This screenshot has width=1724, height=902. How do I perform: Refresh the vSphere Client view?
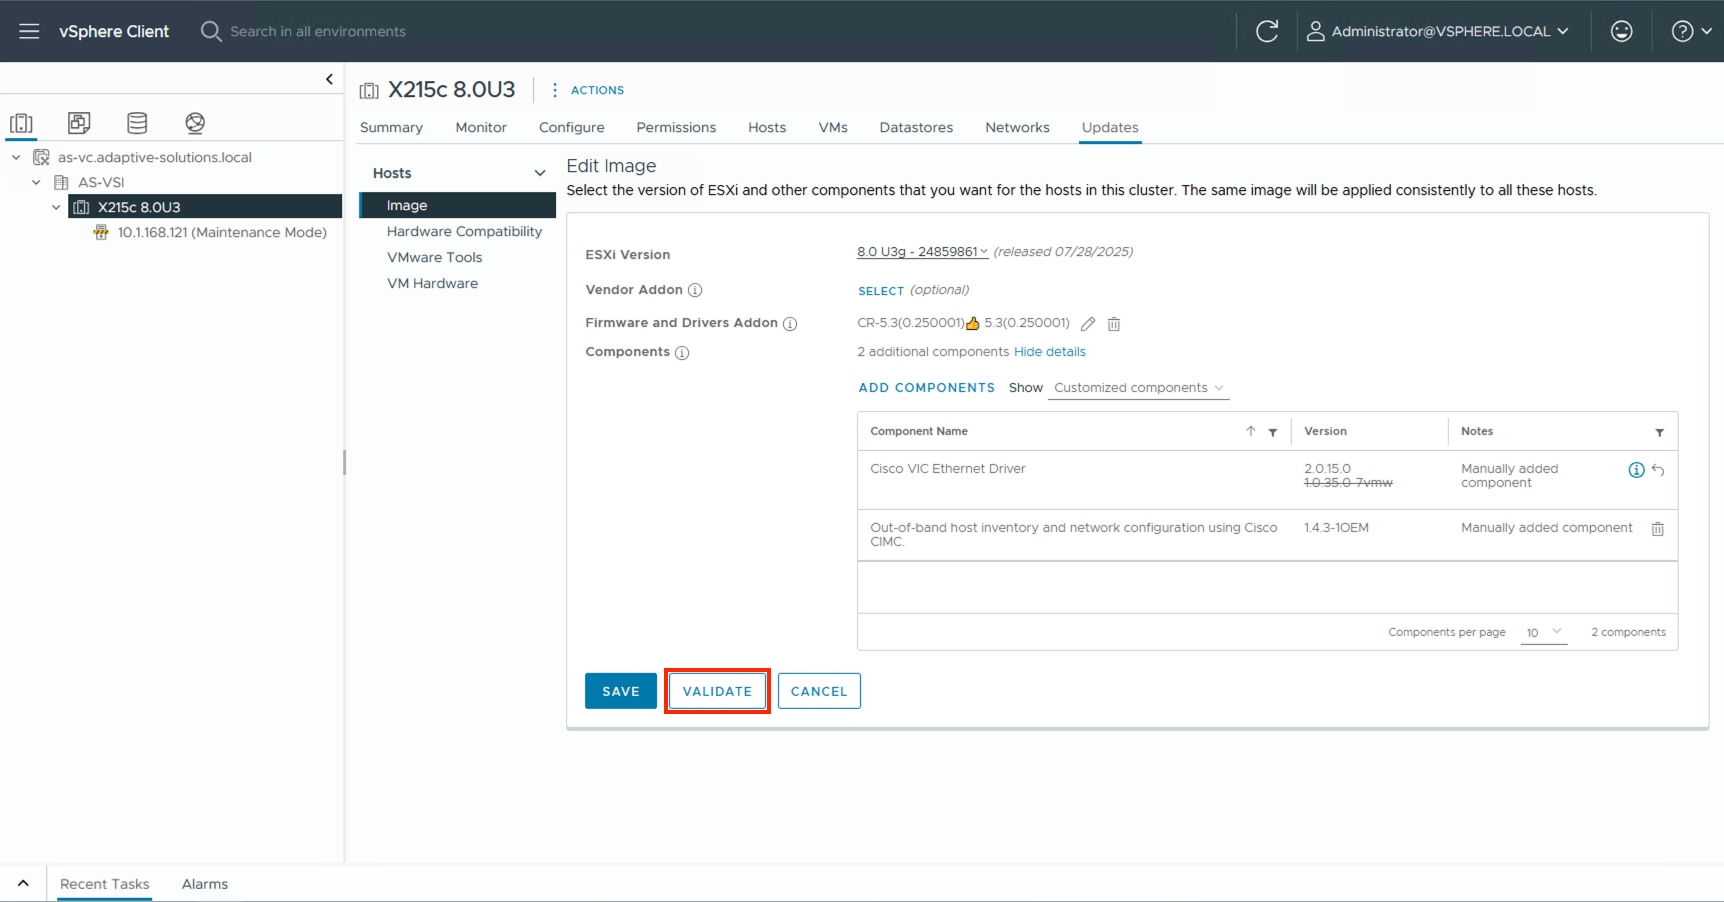coord(1267,31)
